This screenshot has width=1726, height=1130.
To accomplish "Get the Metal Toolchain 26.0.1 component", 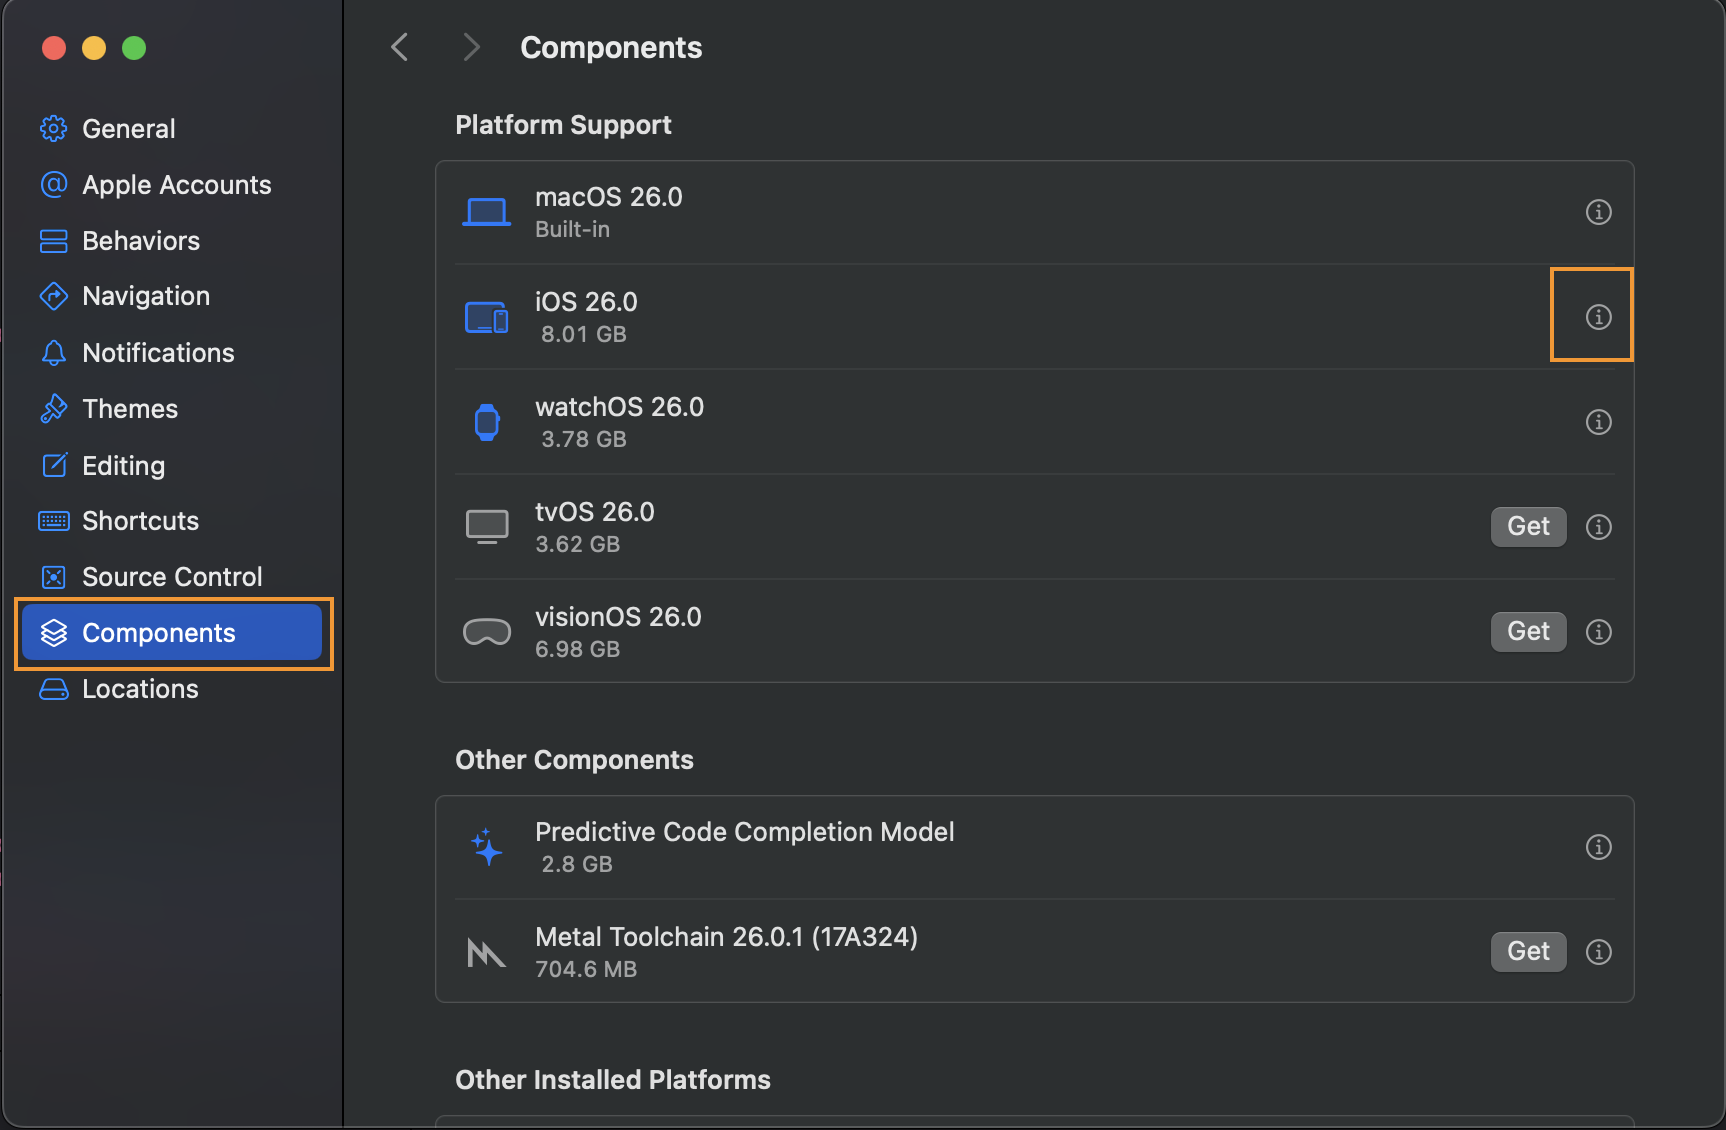I will [x=1527, y=952].
